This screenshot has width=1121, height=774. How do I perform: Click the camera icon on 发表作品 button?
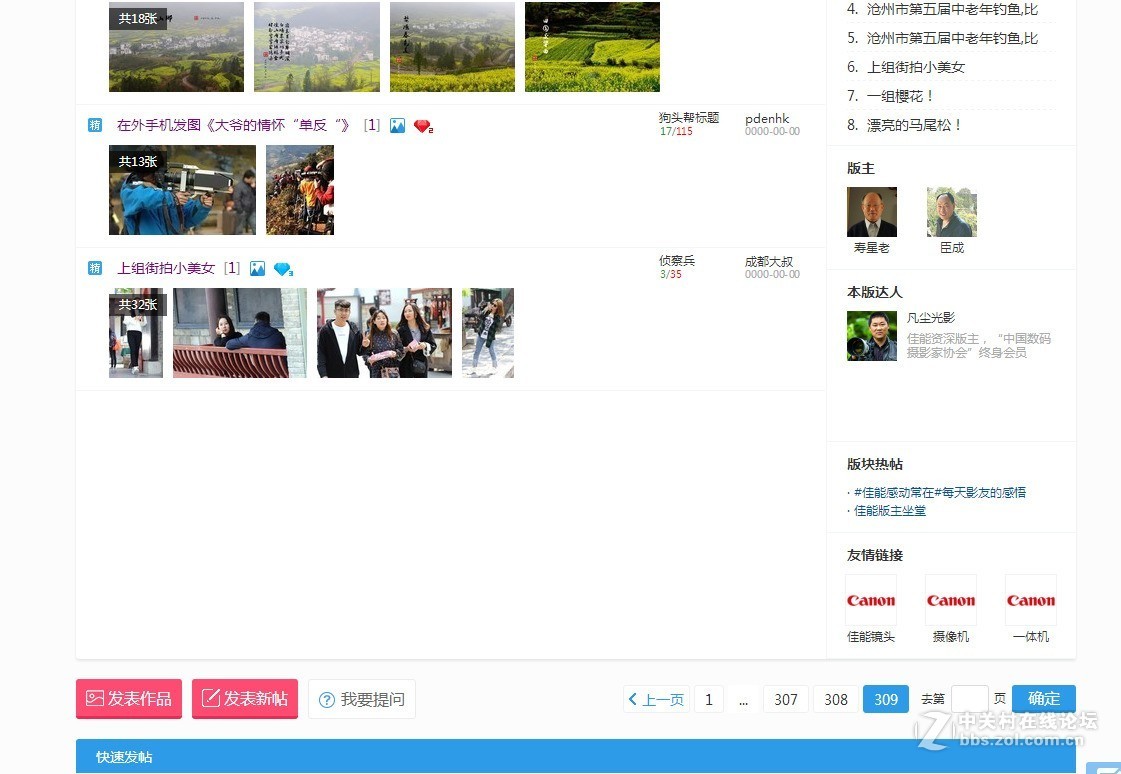point(95,699)
